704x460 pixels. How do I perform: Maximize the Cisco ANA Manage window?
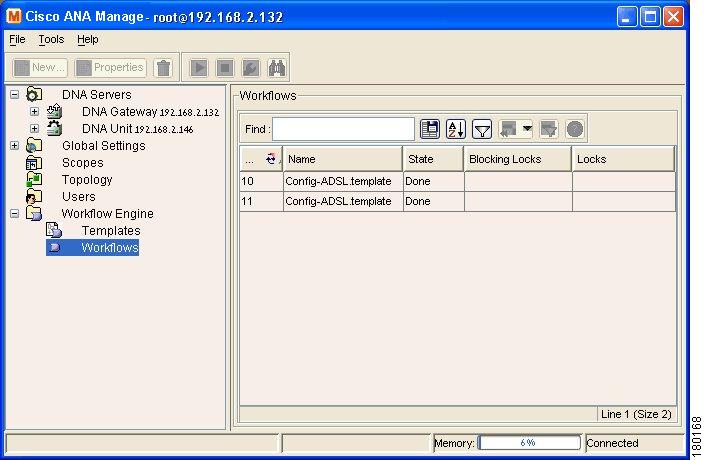tap(650, 17)
